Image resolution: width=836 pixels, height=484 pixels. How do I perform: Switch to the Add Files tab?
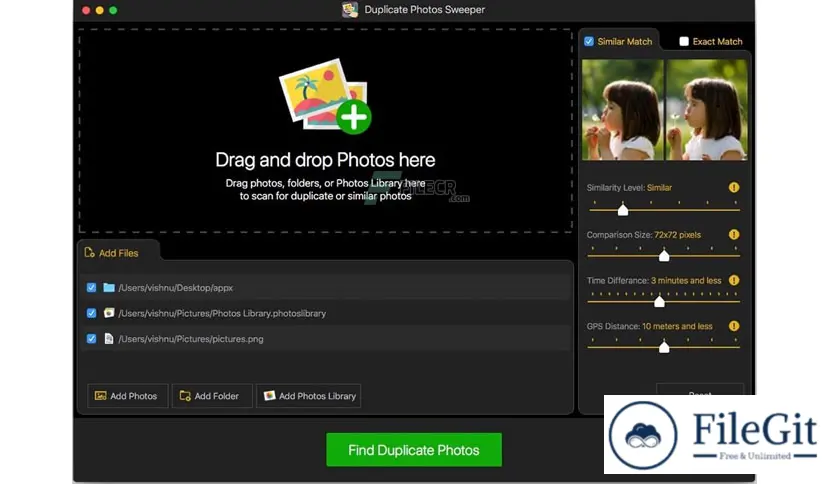point(118,253)
